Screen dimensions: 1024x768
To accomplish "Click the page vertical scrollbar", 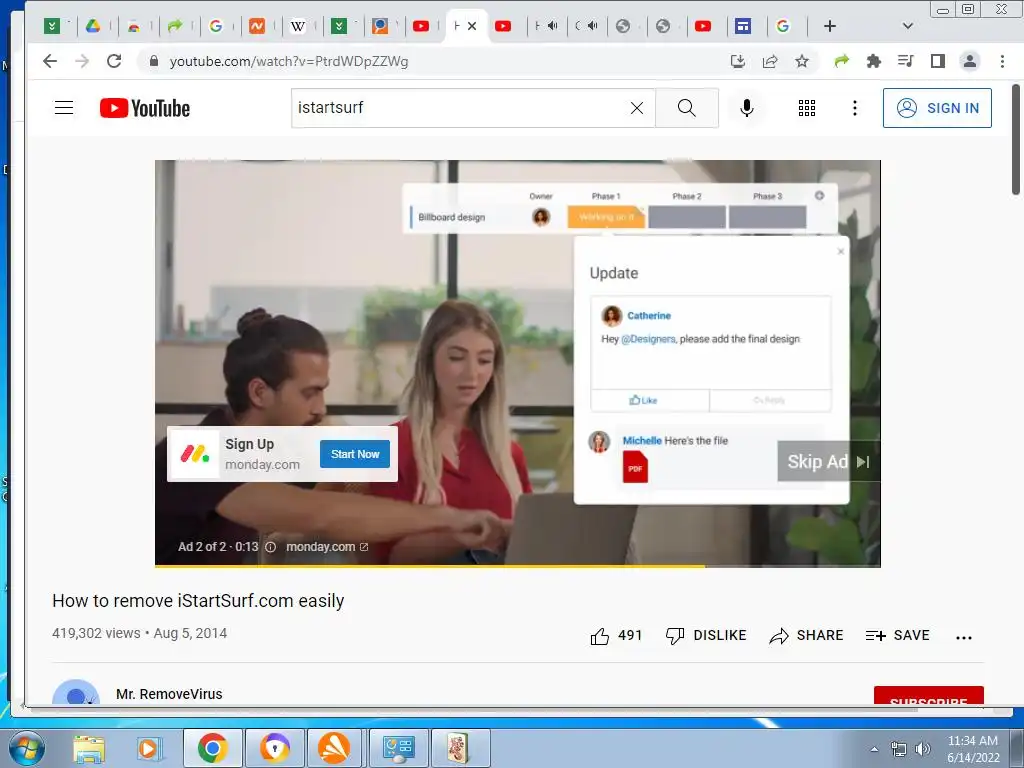I will pos(1016,139).
